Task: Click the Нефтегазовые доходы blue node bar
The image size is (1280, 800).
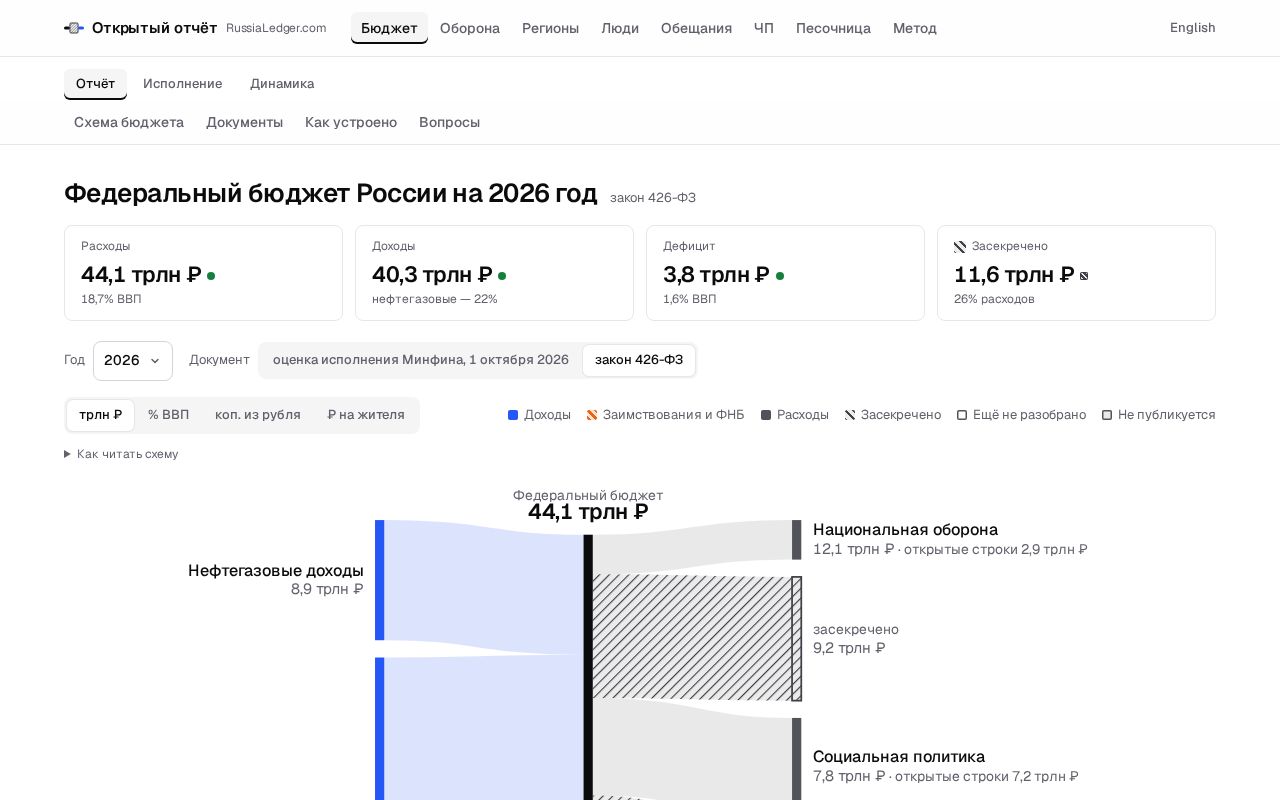Action: pyautogui.click(x=380, y=580)
